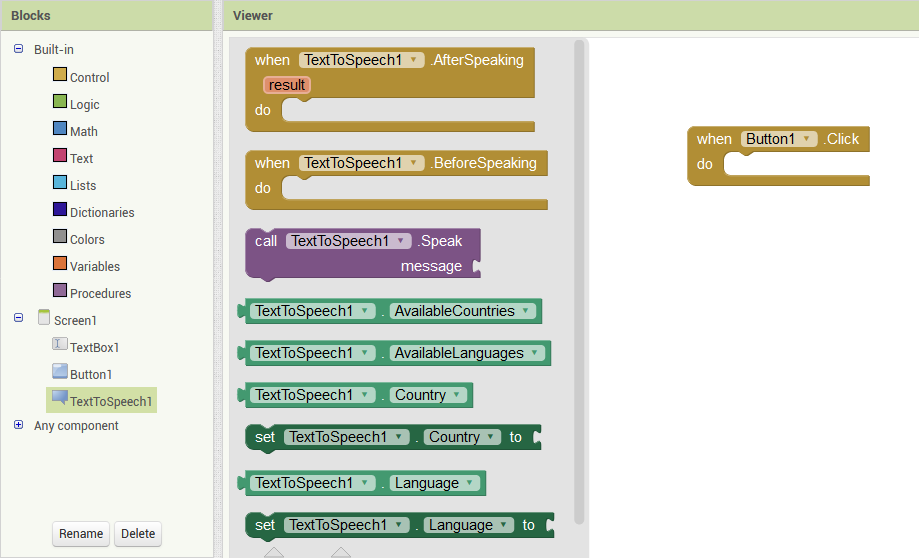Select the Control blocks color icon
The width and height of the screenshot is (919, 558).
coord(60,75)
